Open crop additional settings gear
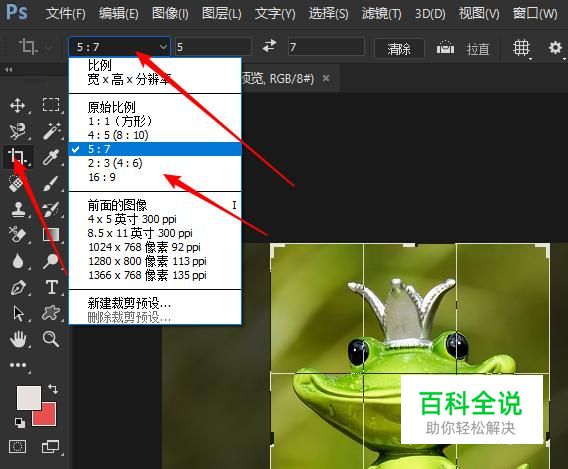Viewport: 568px width, 469px height. tap(555, 48)
